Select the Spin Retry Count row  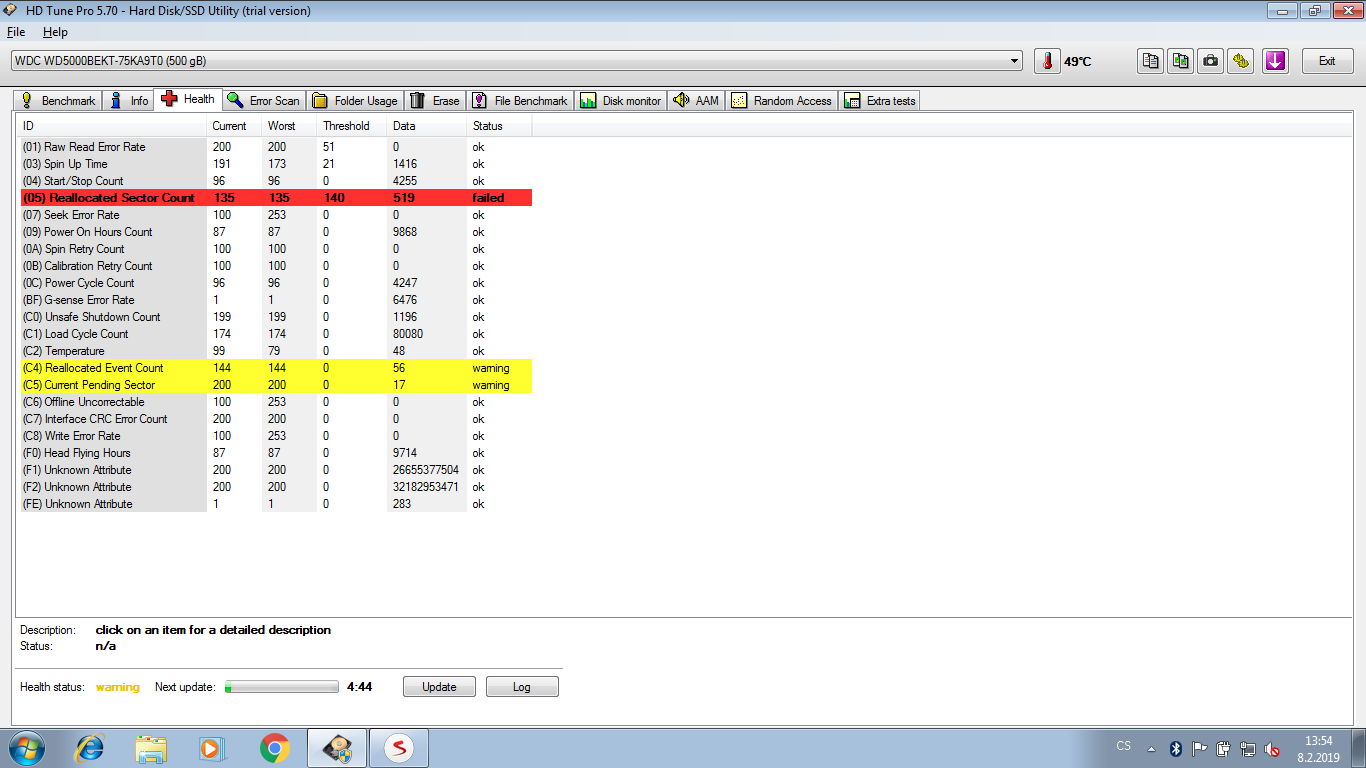[274, 249]
